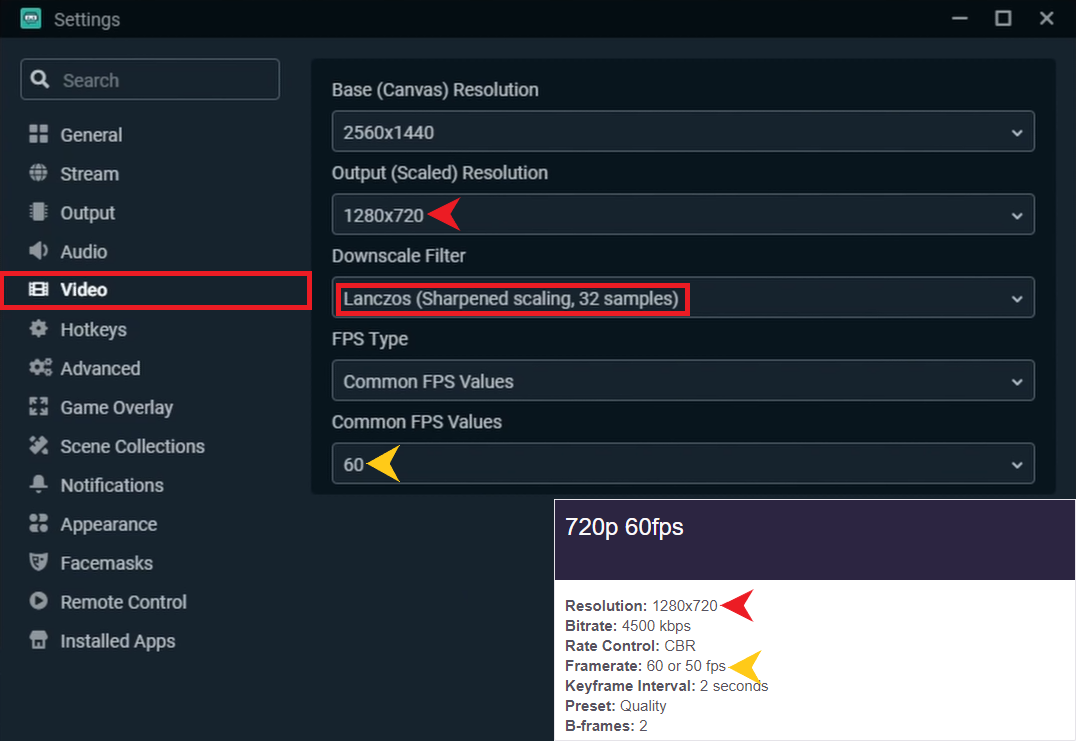Click the 'Bitrate: 4500 kbps' text

click(x=627, y=626)
